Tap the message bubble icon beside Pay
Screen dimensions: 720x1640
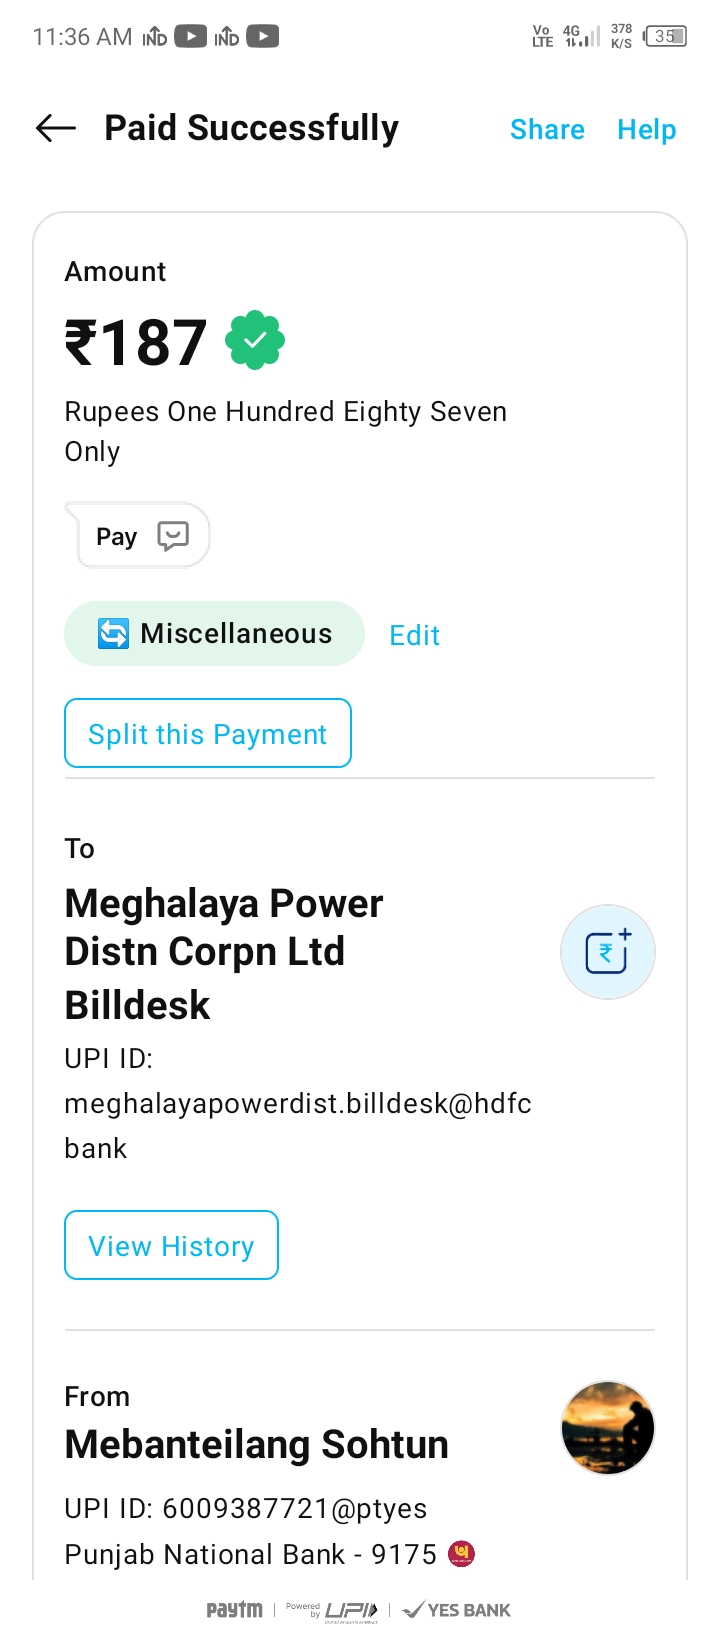click(x=173, y=536)
